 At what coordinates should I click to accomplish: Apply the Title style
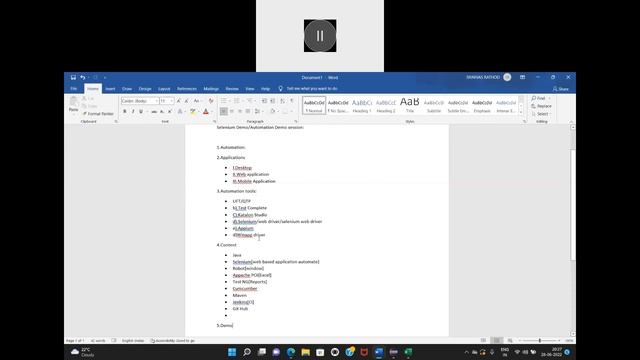tap(410, 105)
